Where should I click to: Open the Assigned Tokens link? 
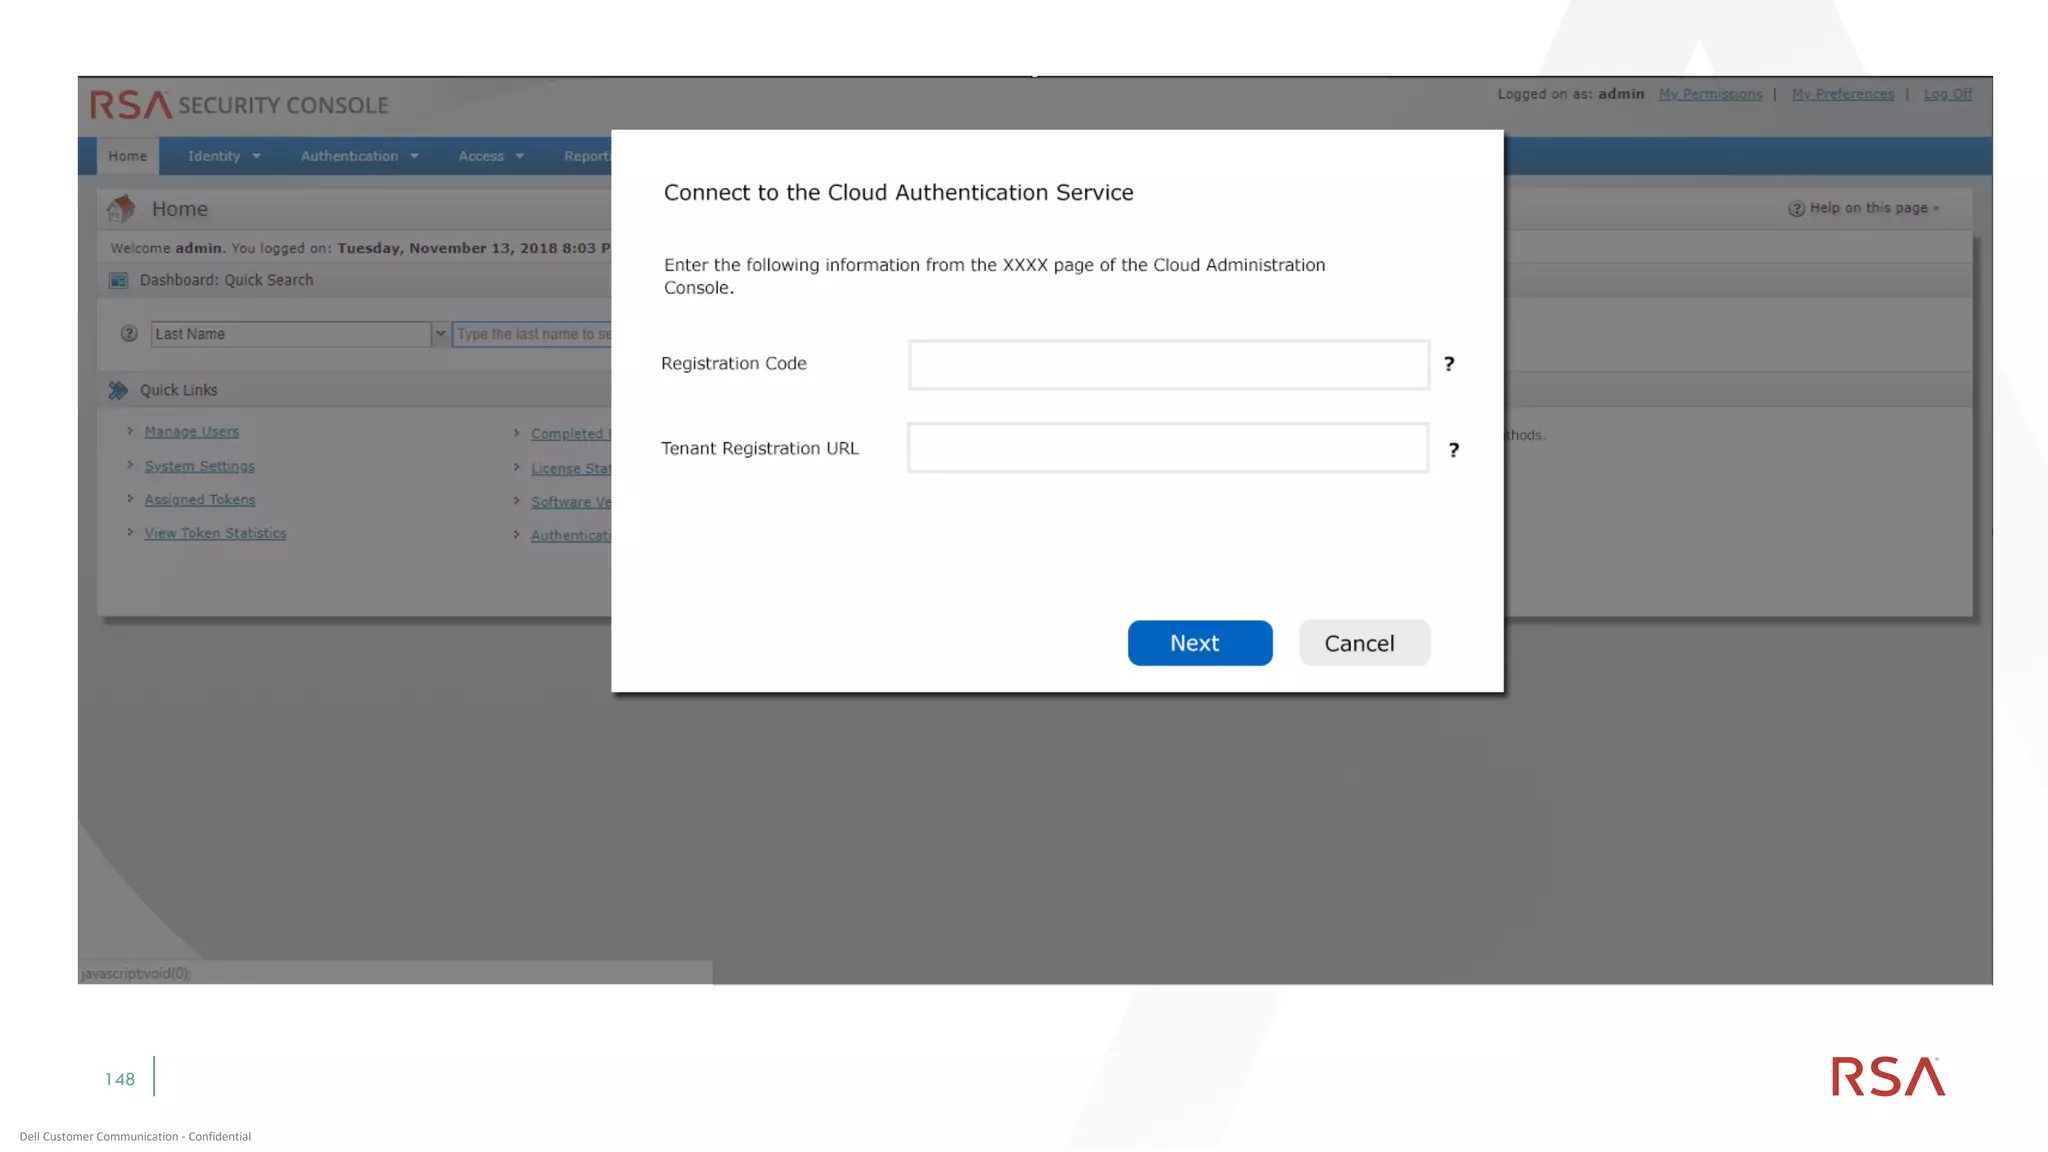[200, 500]
